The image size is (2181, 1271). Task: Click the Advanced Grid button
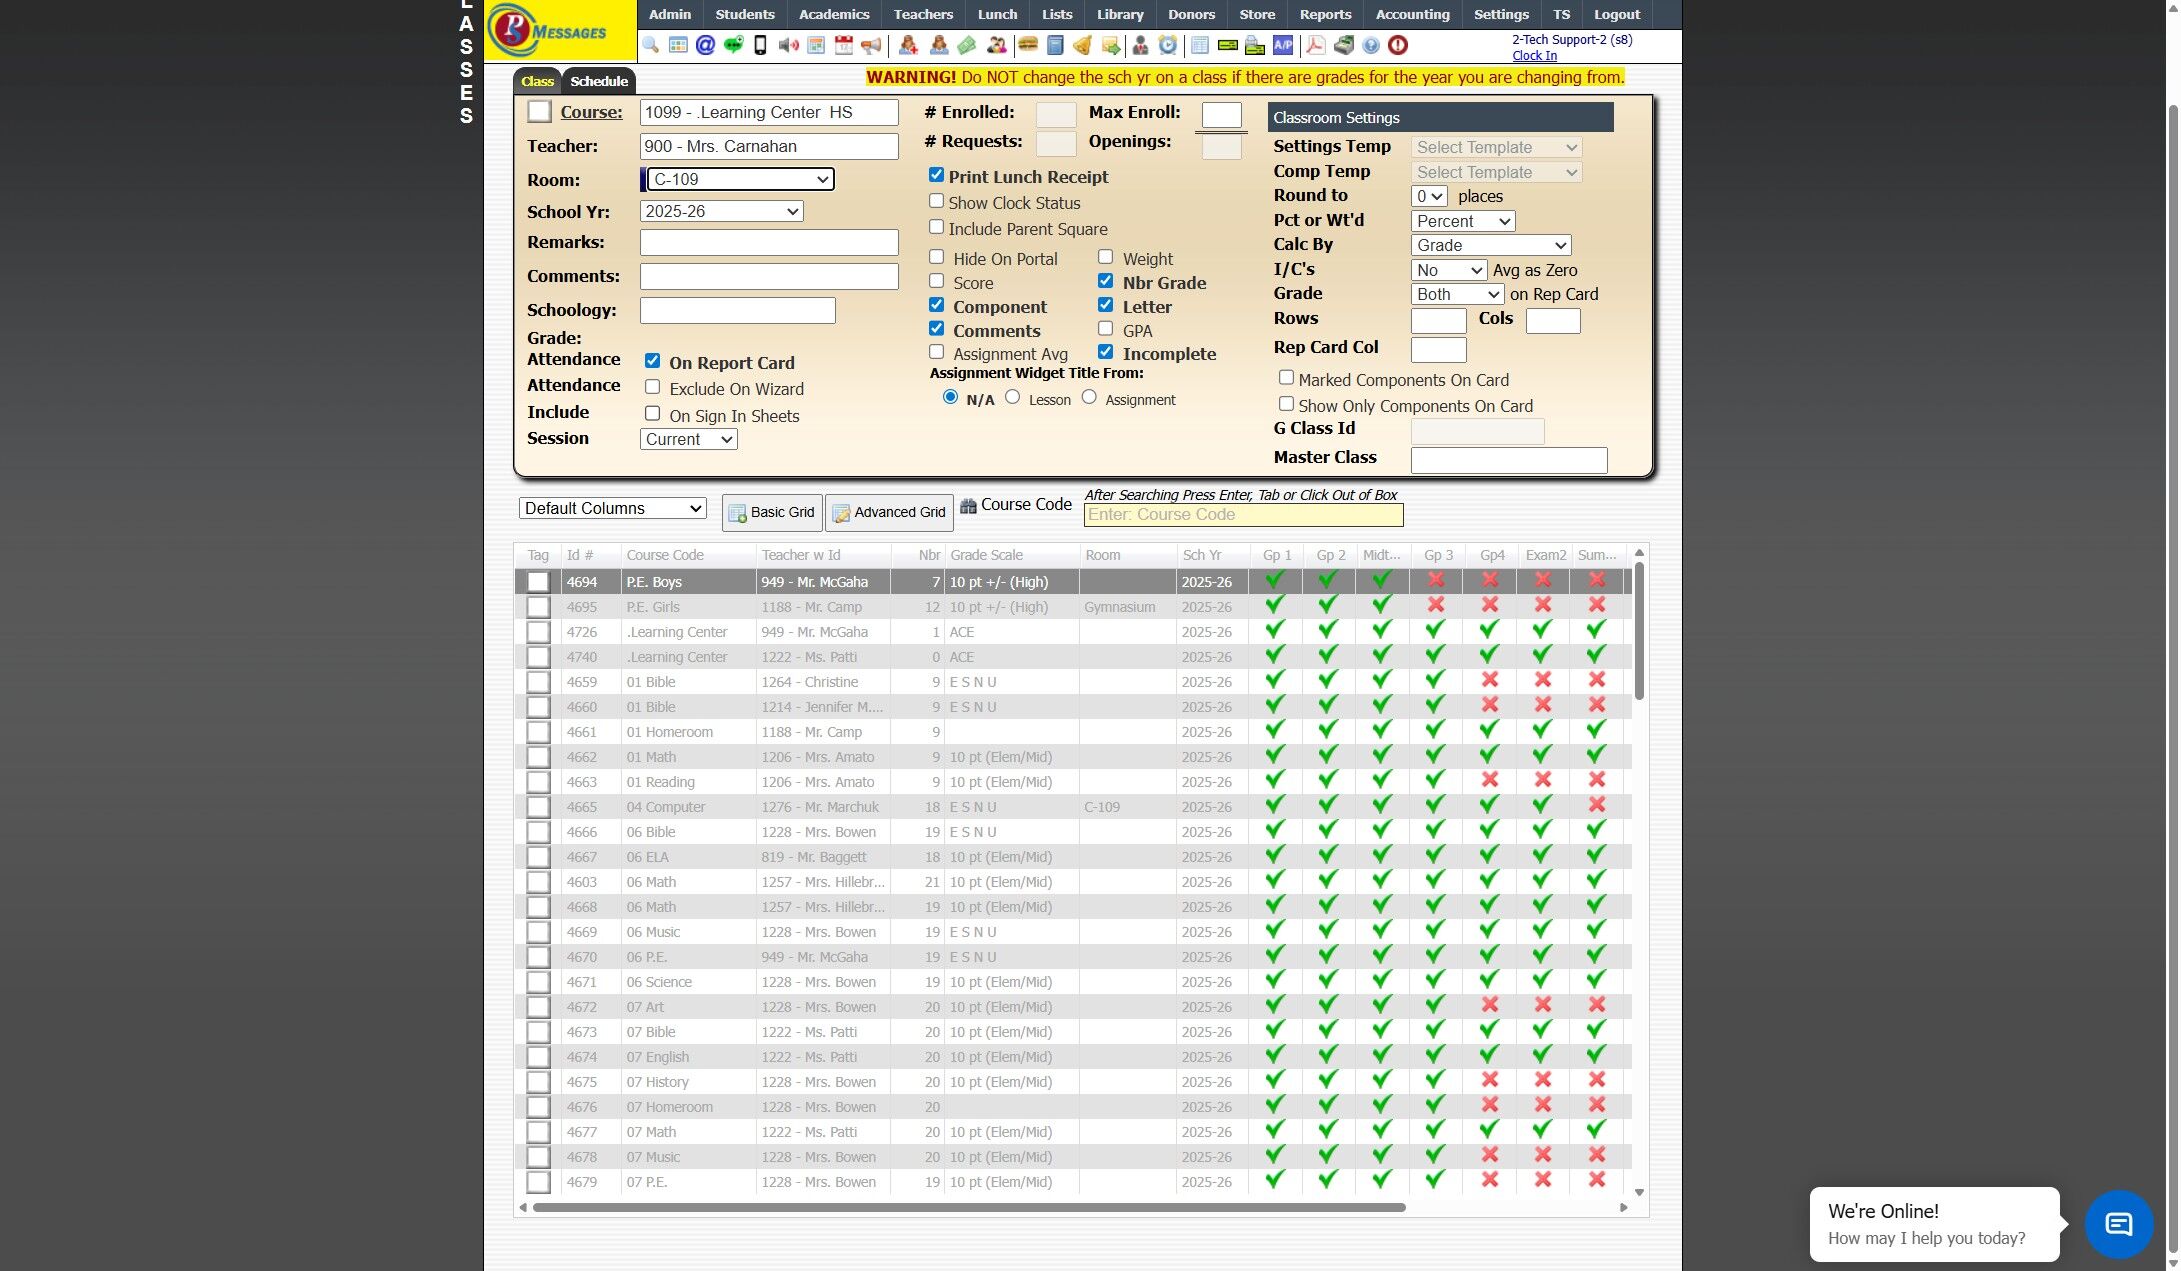click(x=888, y=512)
